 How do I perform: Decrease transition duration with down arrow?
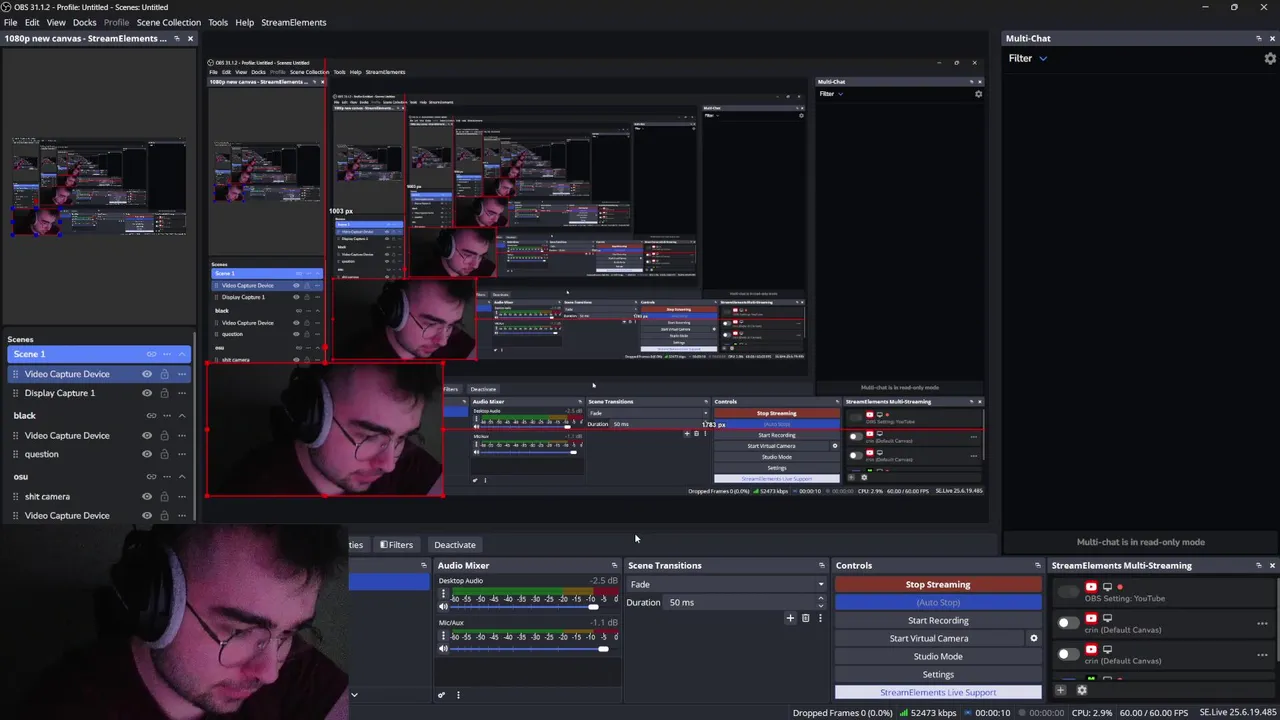click(x=821, y=605)
